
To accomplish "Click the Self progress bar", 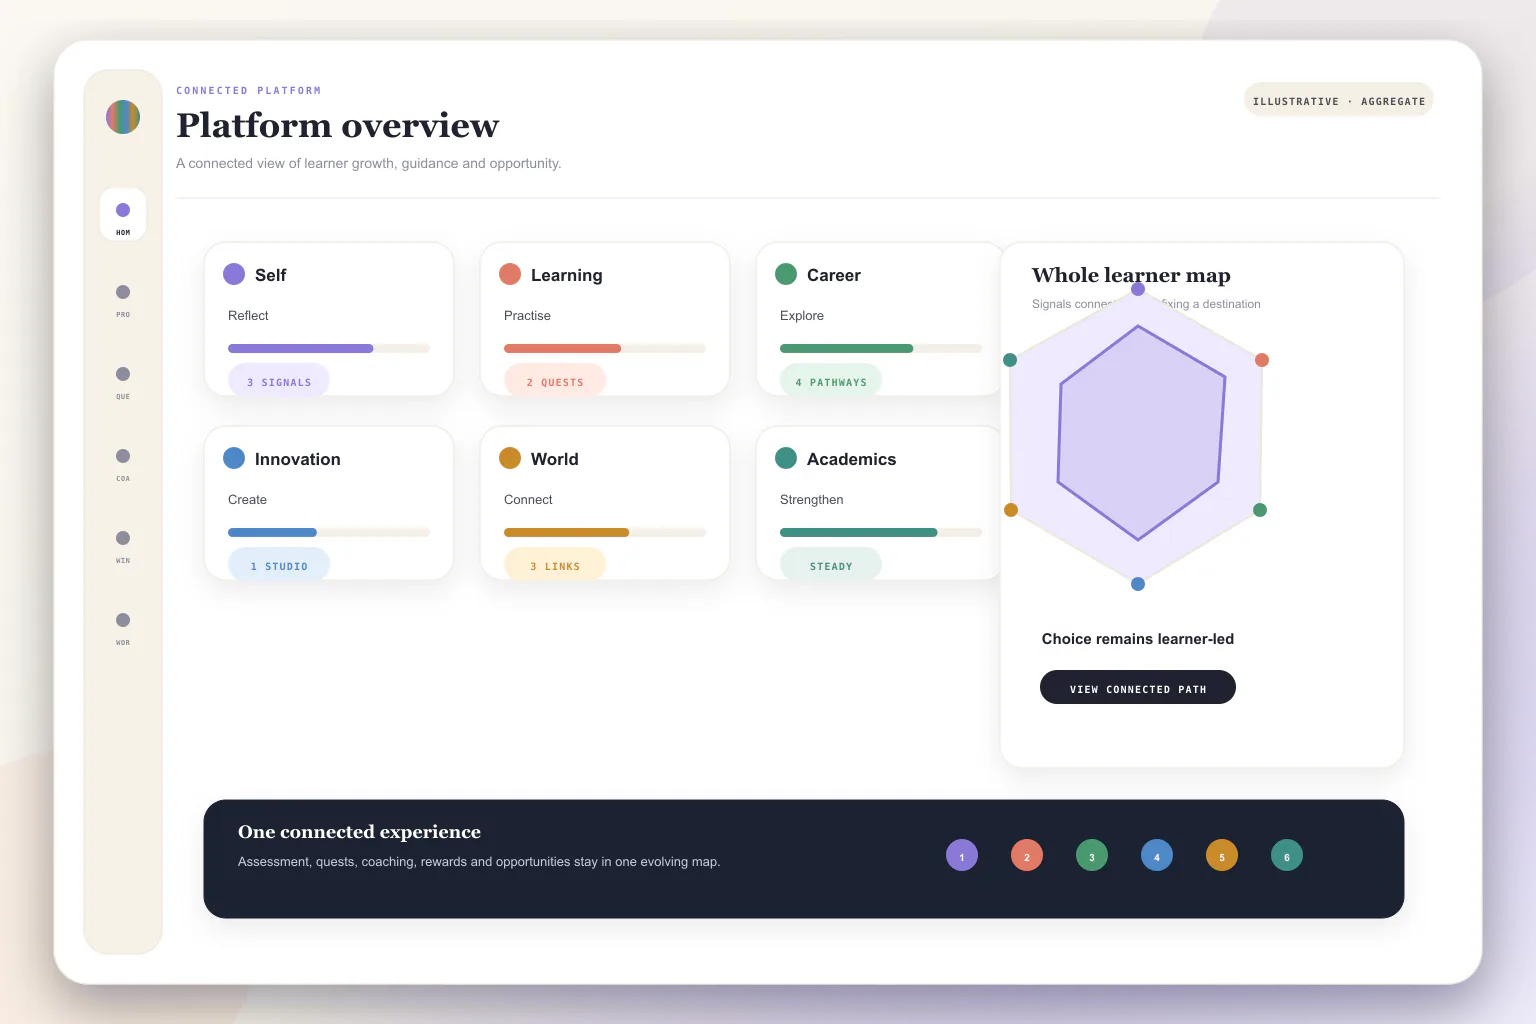I will pos(329,349).
